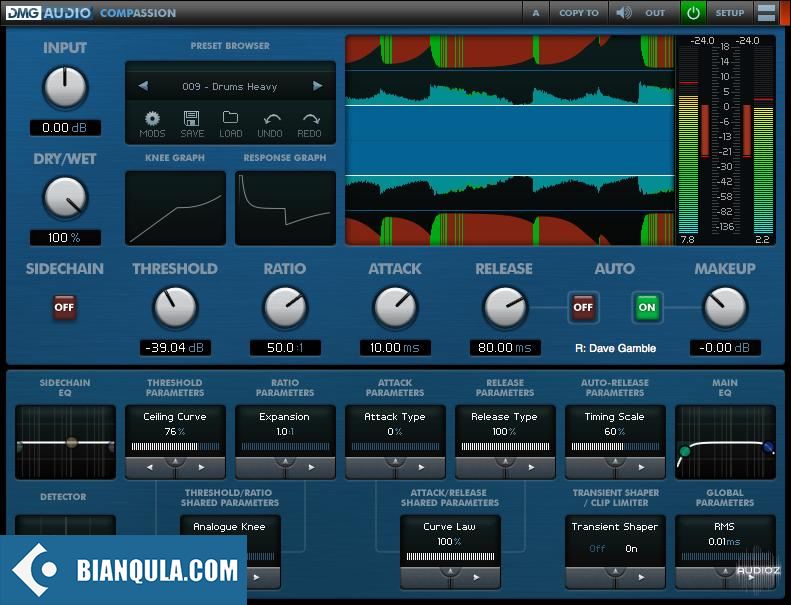
Task: Click next arrow under Attack Type
Action: pyautogui.click(x=421, y=467)
